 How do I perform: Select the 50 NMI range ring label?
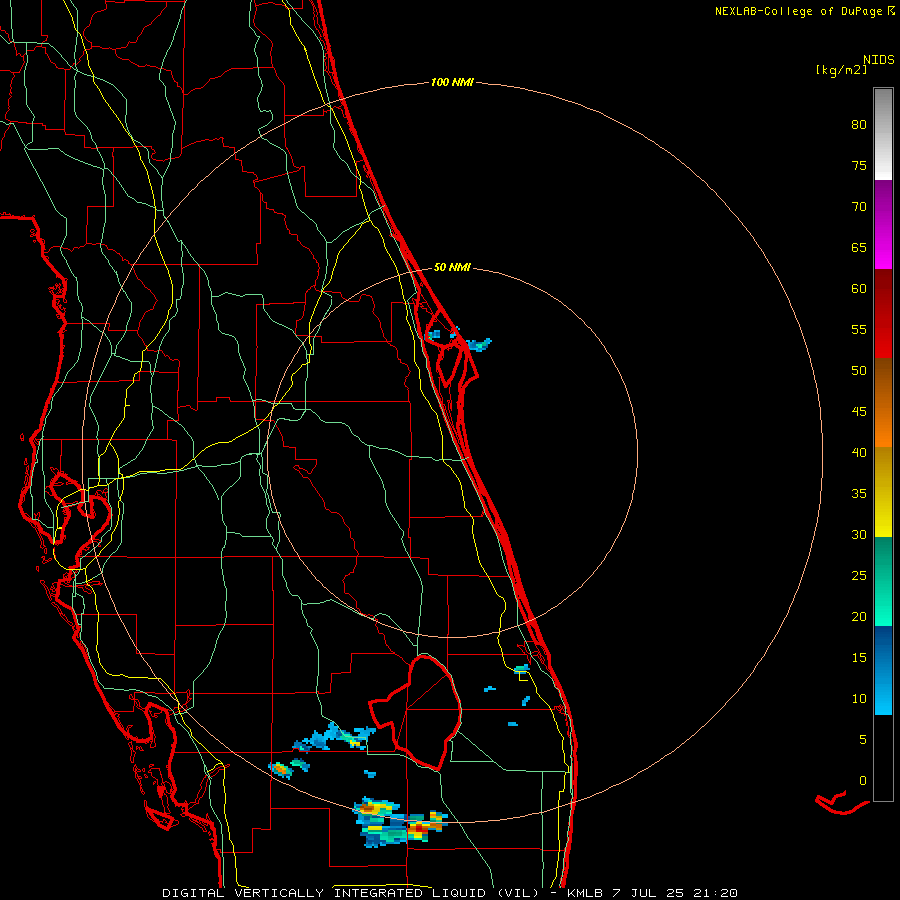[452, 267]
